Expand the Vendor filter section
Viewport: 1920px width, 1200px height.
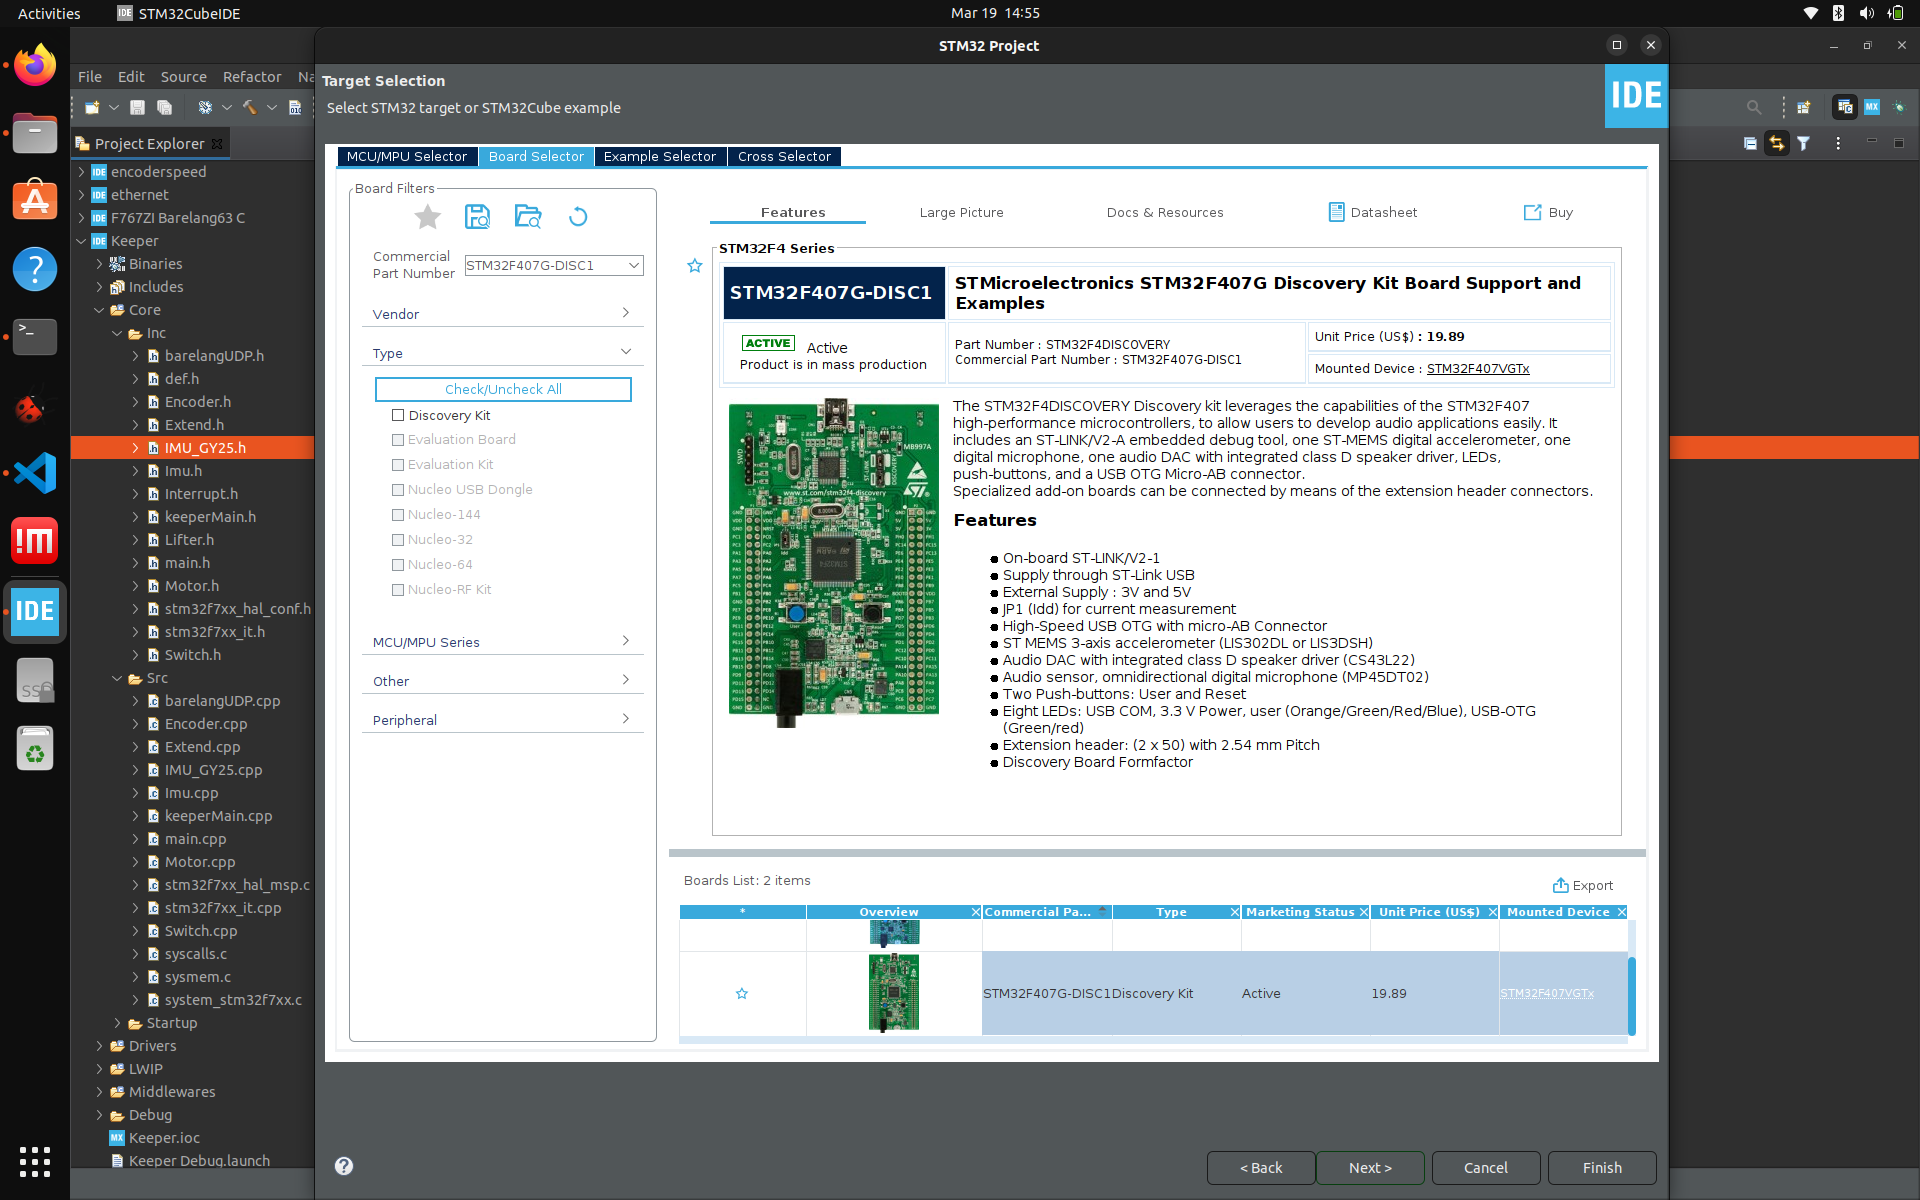click(x=502, y=313)
